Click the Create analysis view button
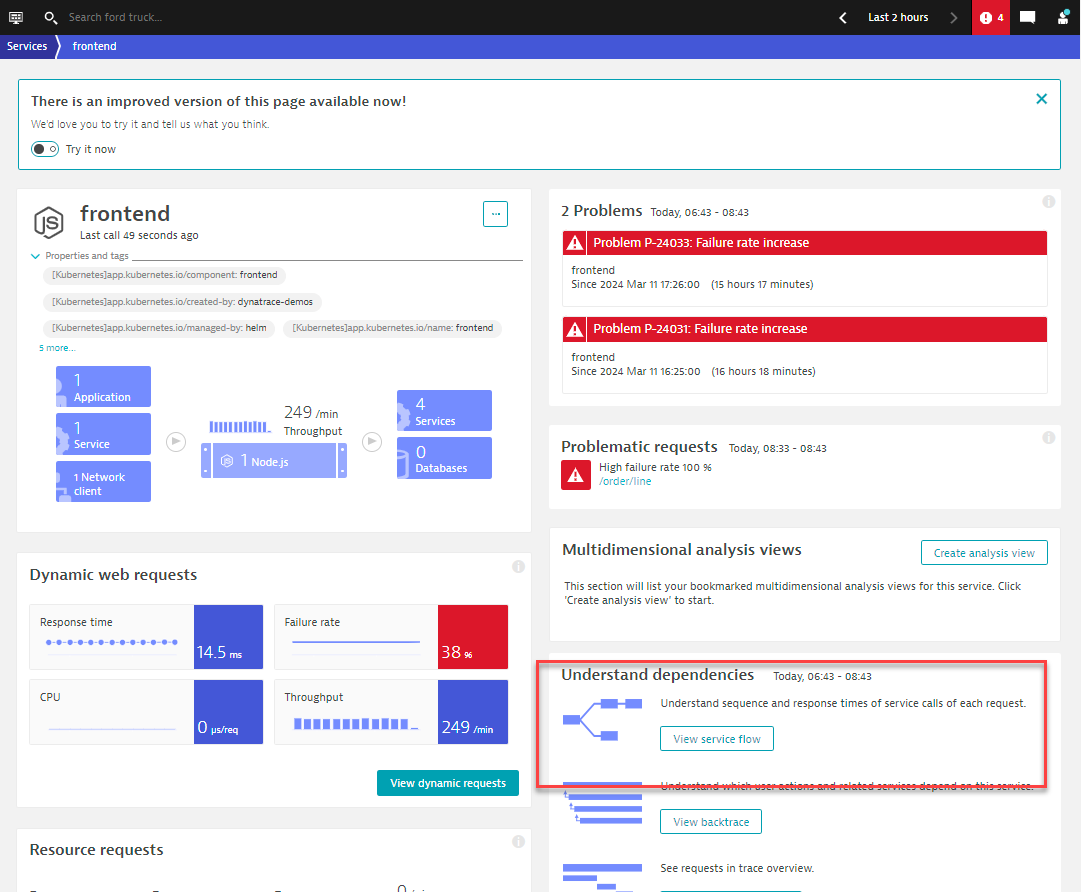The width and height of the screenshot is (1081, 892). coord(984,553)
